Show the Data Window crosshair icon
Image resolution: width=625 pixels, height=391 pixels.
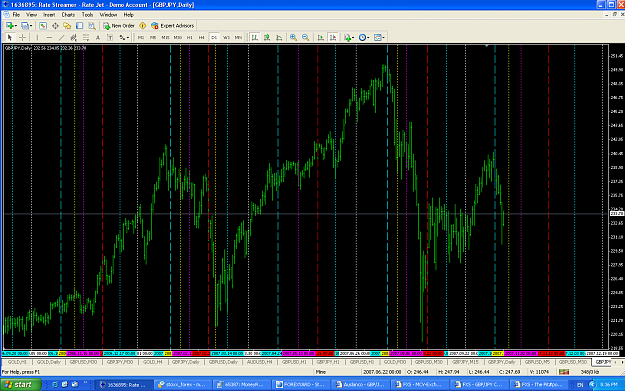click(55, 26)
